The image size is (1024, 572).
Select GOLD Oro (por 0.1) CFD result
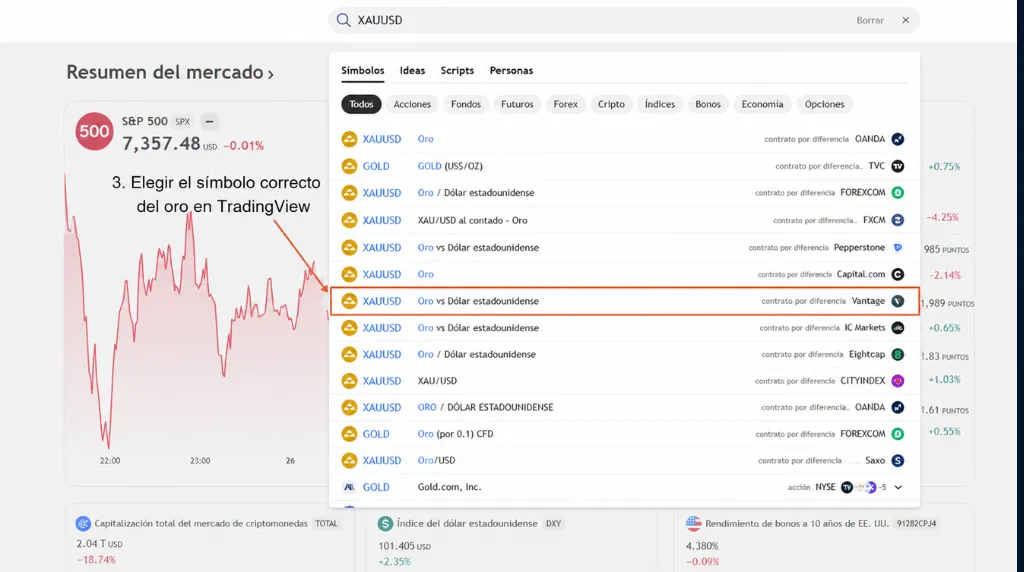pyautogui.click(x=624, y=434)
